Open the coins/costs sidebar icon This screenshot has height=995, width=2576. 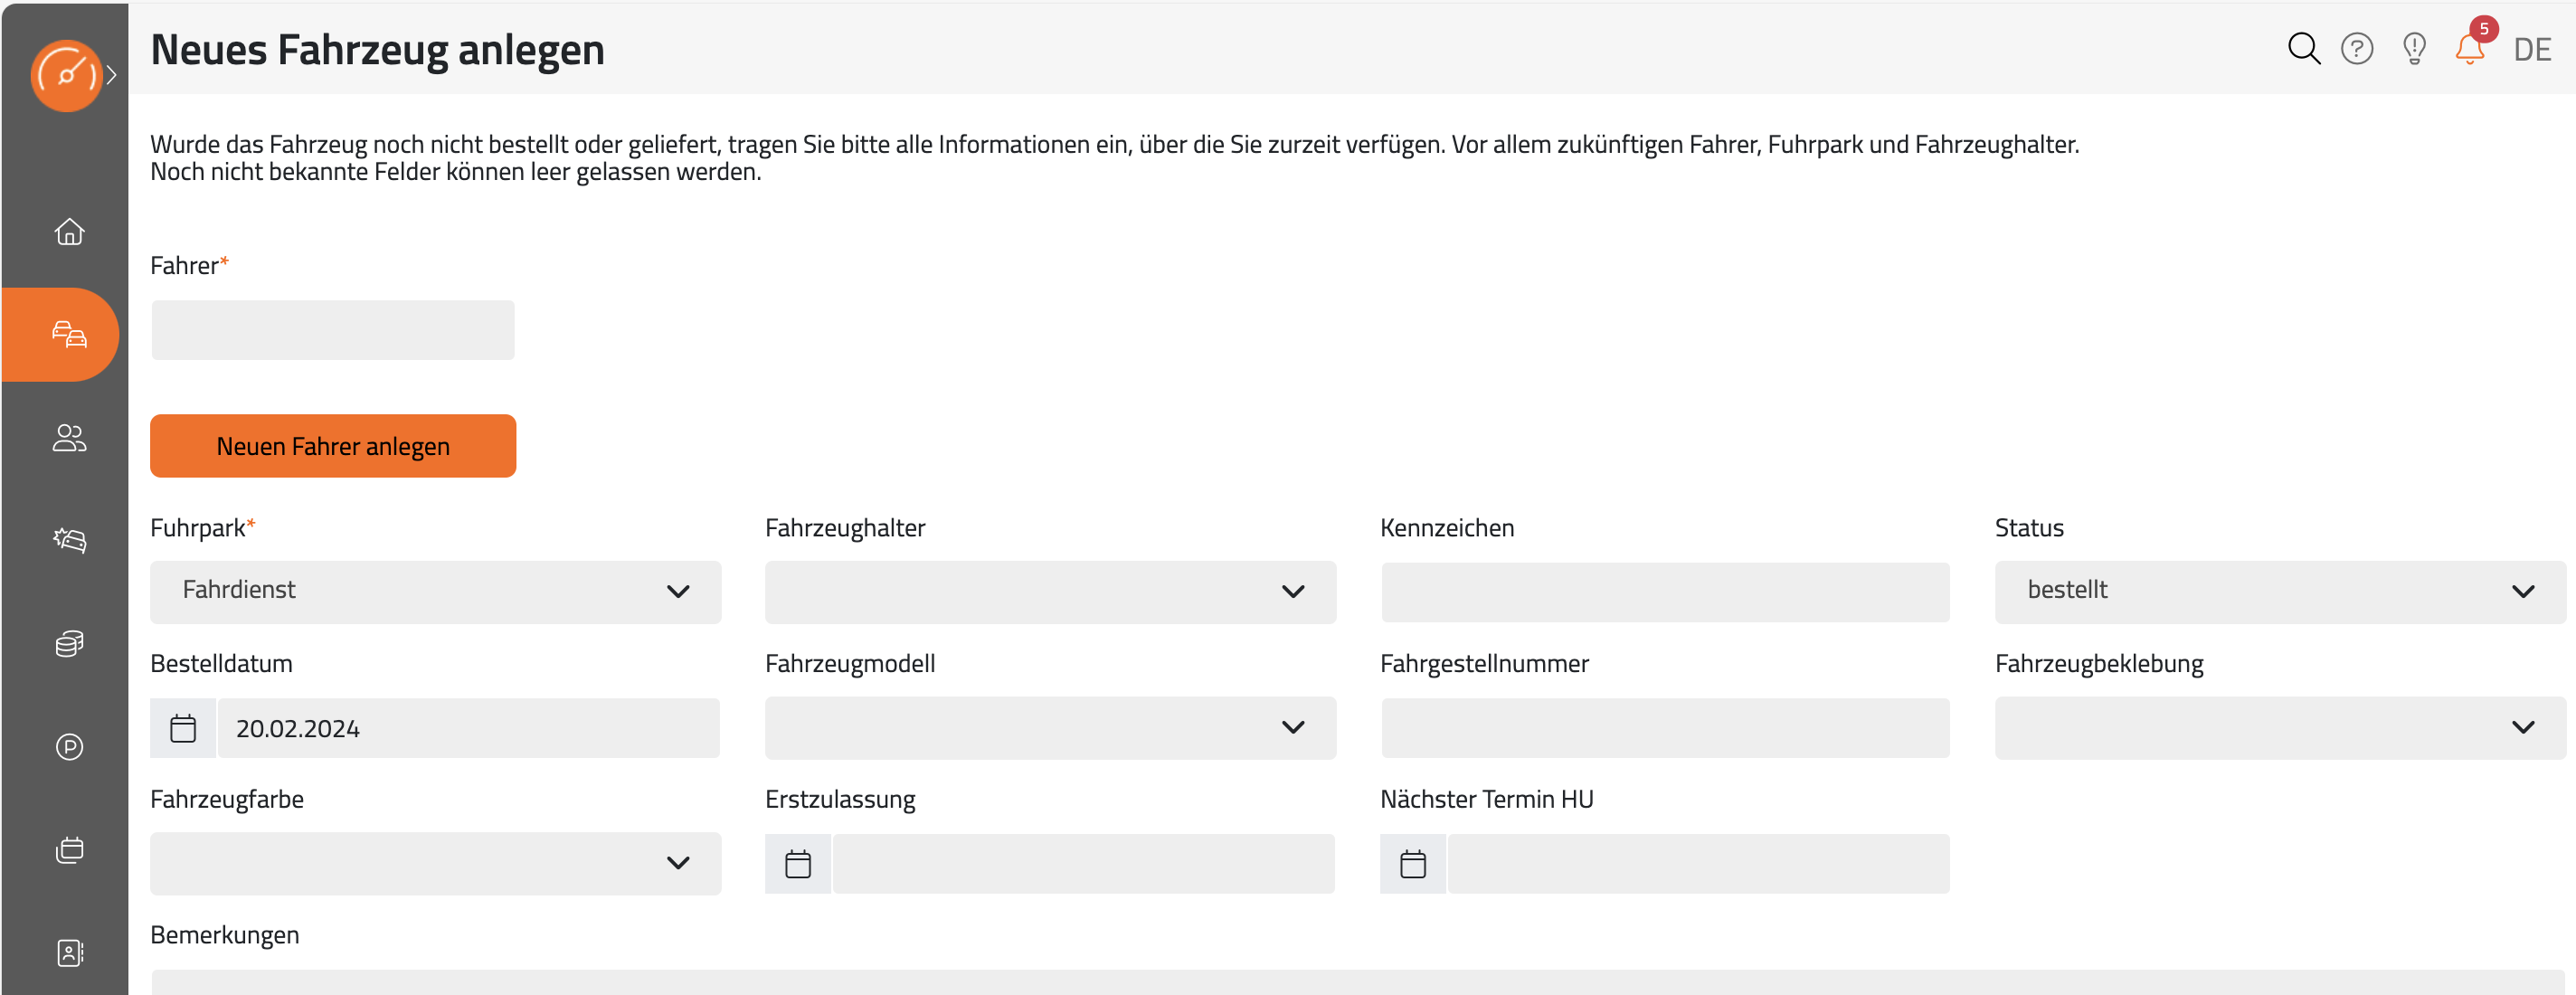tap(69, 643)
